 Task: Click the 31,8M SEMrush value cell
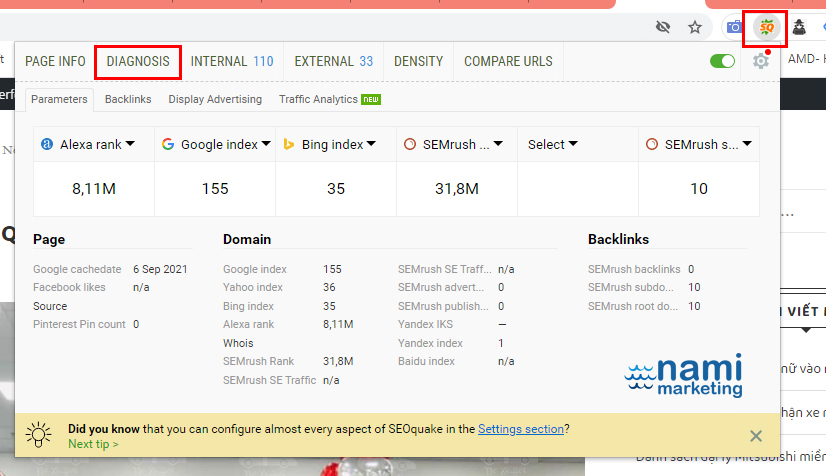pos(457,189)
